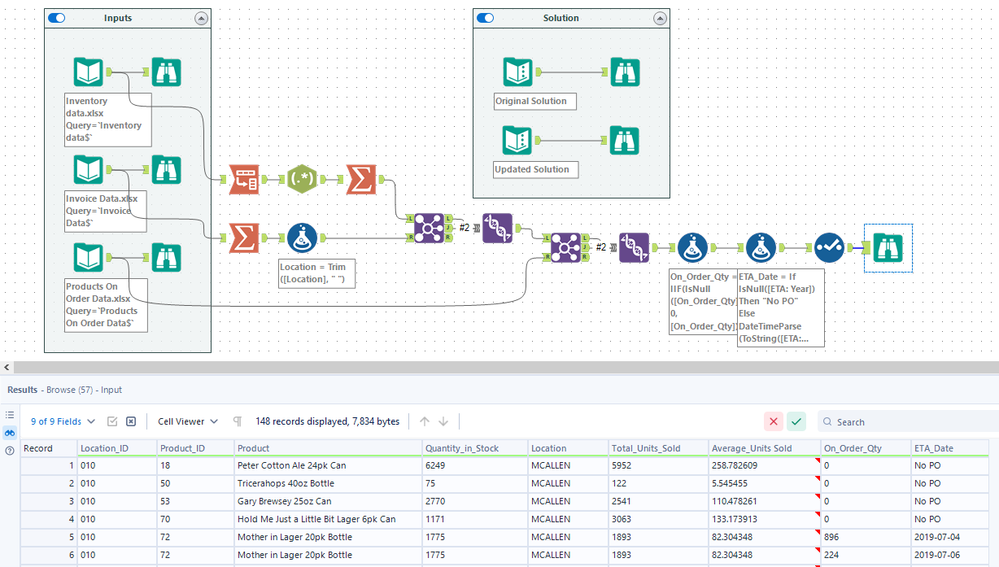The height and width of the screenshot is (567, 999).
Task: Click the '258.782609' average units cell
Action: click(765, 466)
